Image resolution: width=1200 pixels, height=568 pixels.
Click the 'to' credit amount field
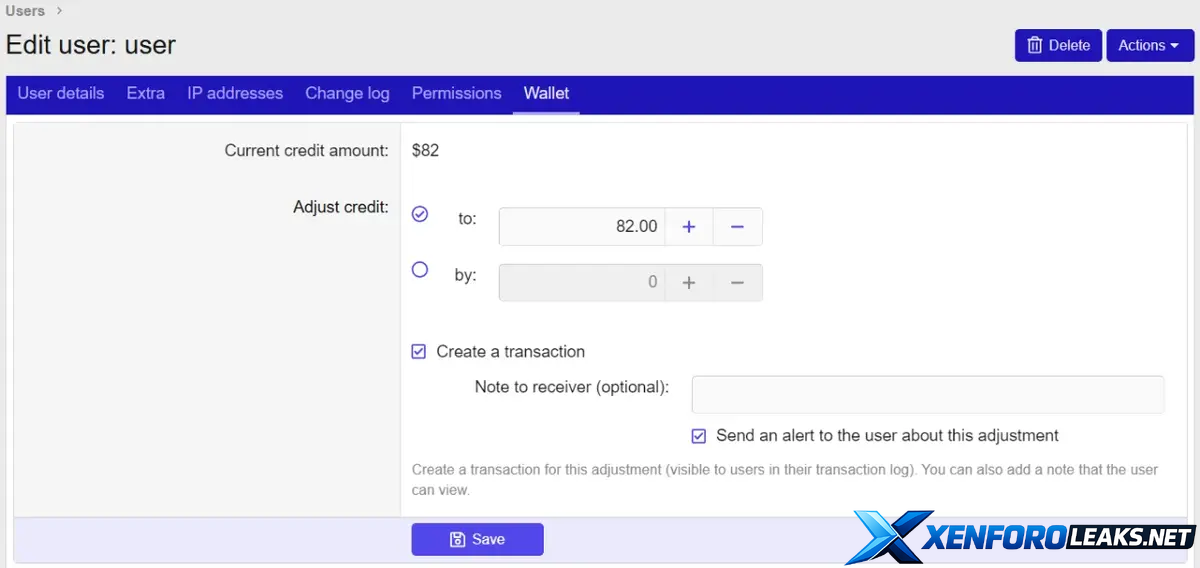click(x=581, y=227)
